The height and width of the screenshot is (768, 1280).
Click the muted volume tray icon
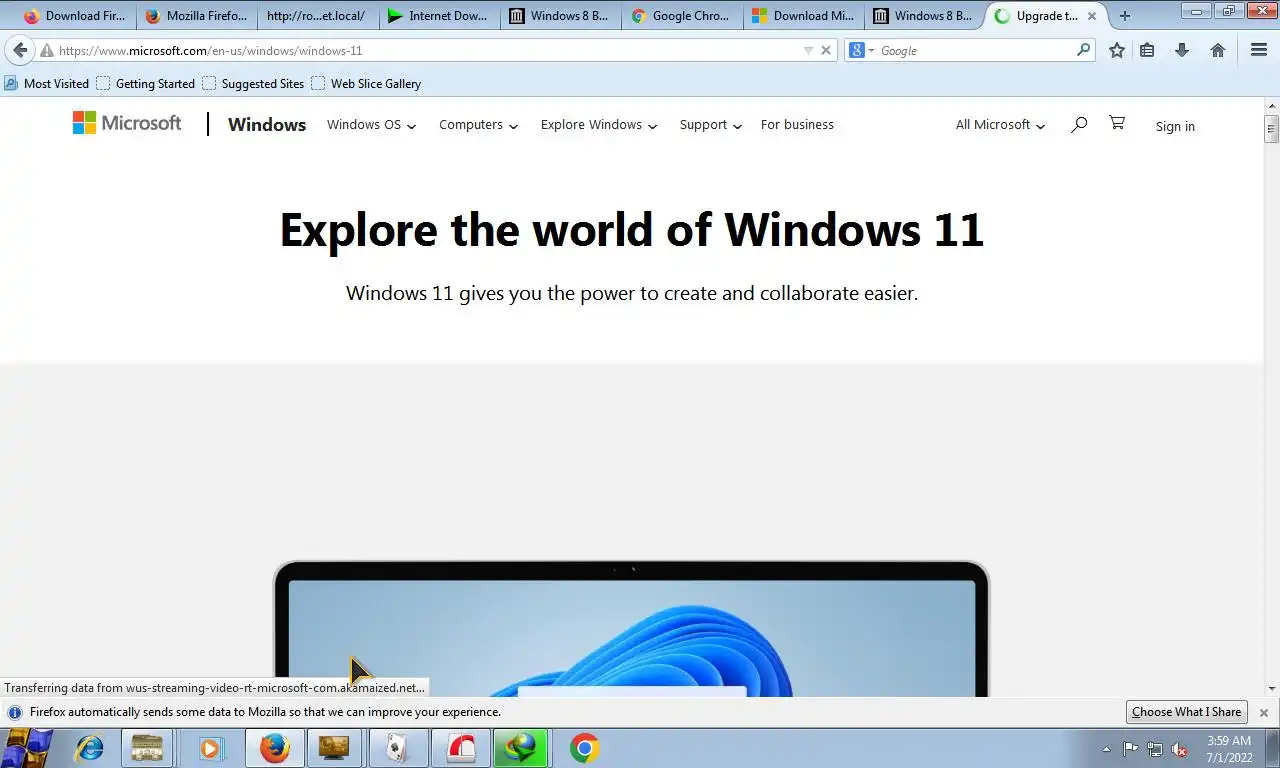(x=1179, y=749)
